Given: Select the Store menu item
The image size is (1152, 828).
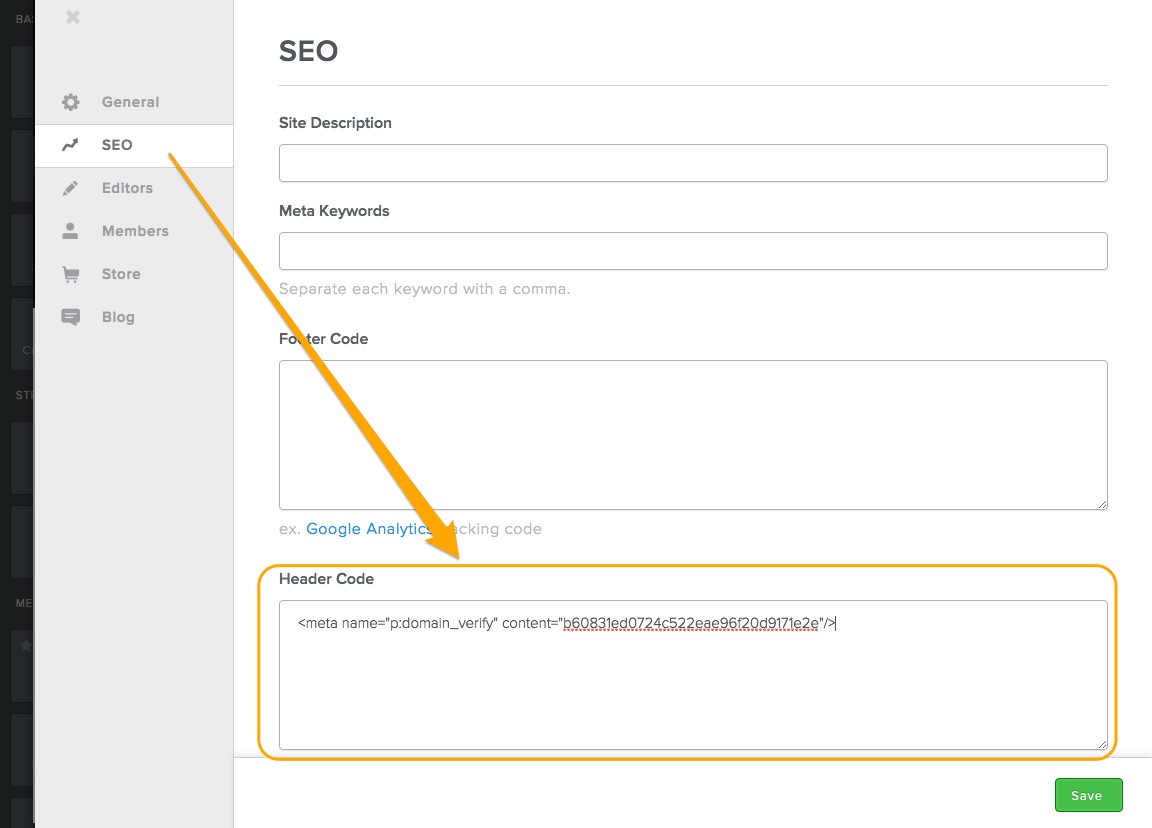Looking at the screenshot, I should click(x=120, y=273).
